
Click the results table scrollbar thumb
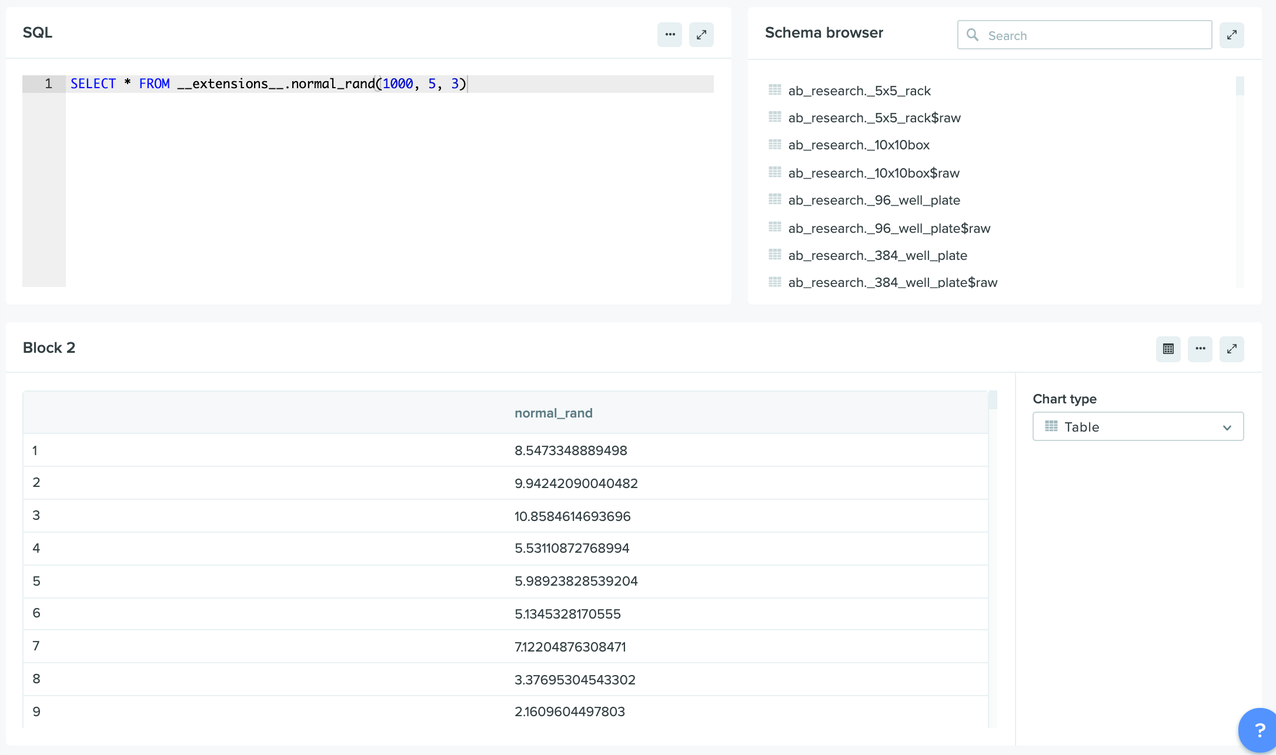pos(992,400)
